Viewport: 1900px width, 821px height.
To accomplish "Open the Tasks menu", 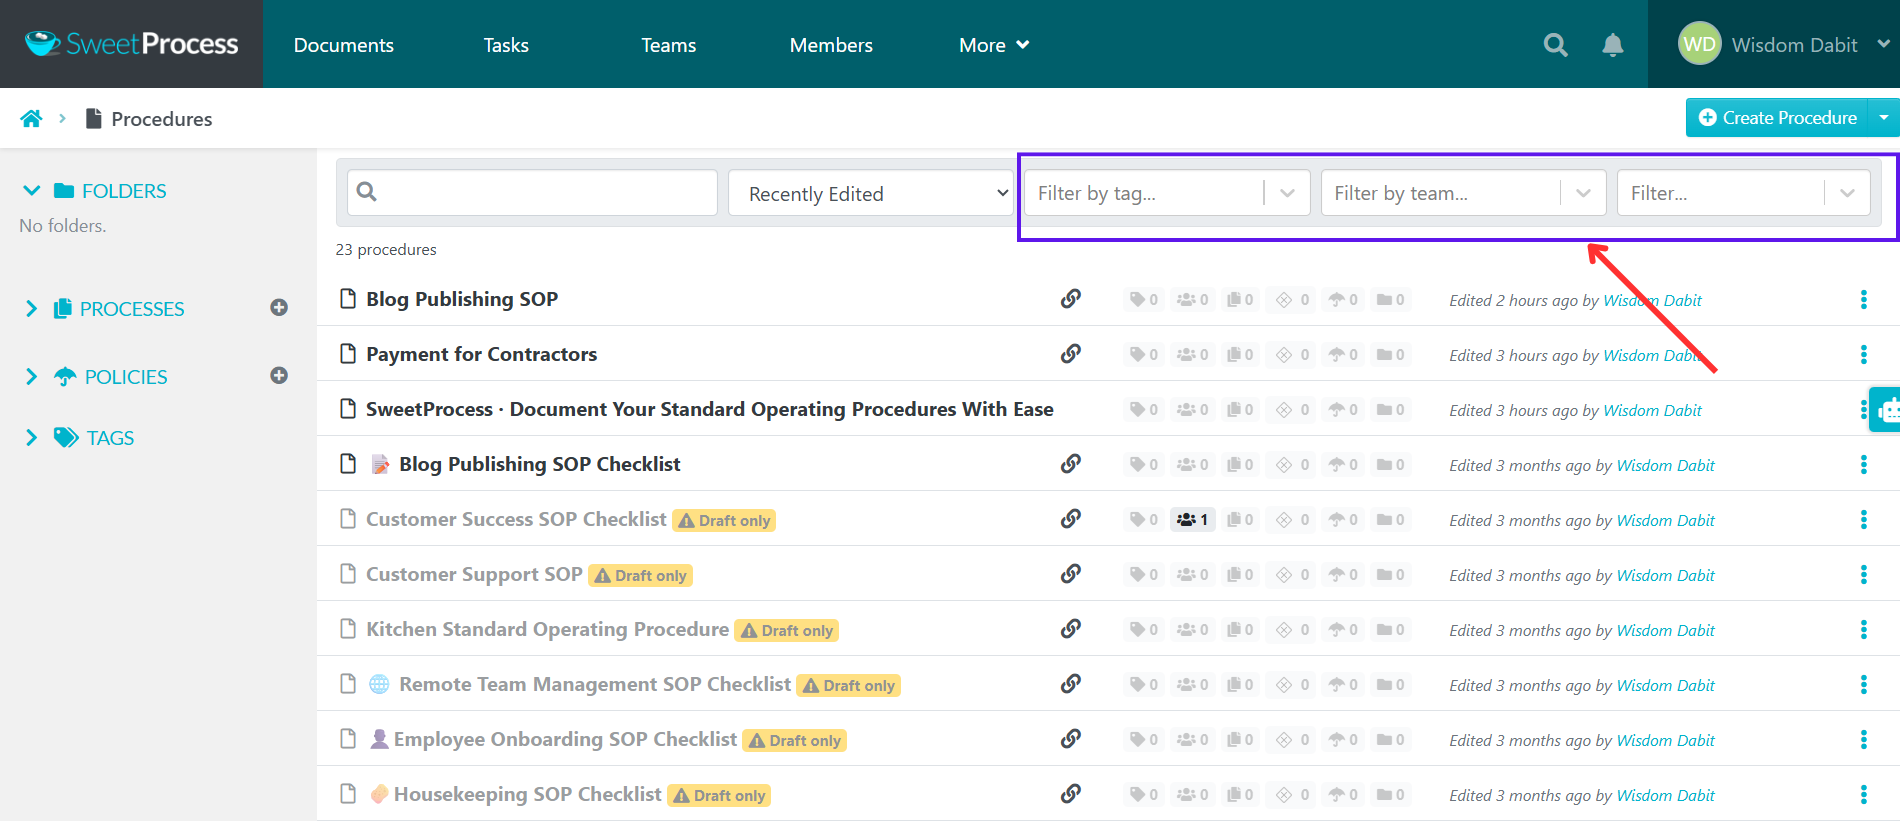I will click(x=506, y=45).
